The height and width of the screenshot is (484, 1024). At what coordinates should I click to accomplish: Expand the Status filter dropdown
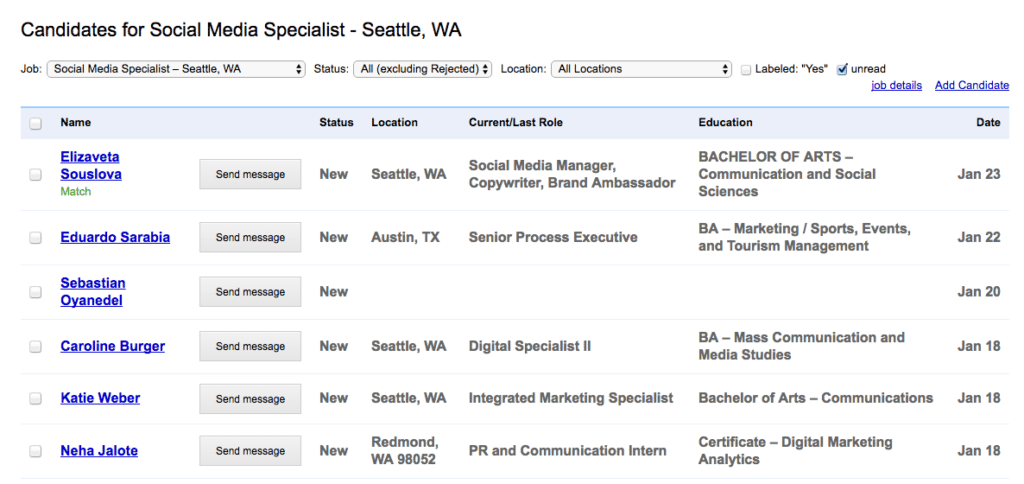(x=423, y=69)
